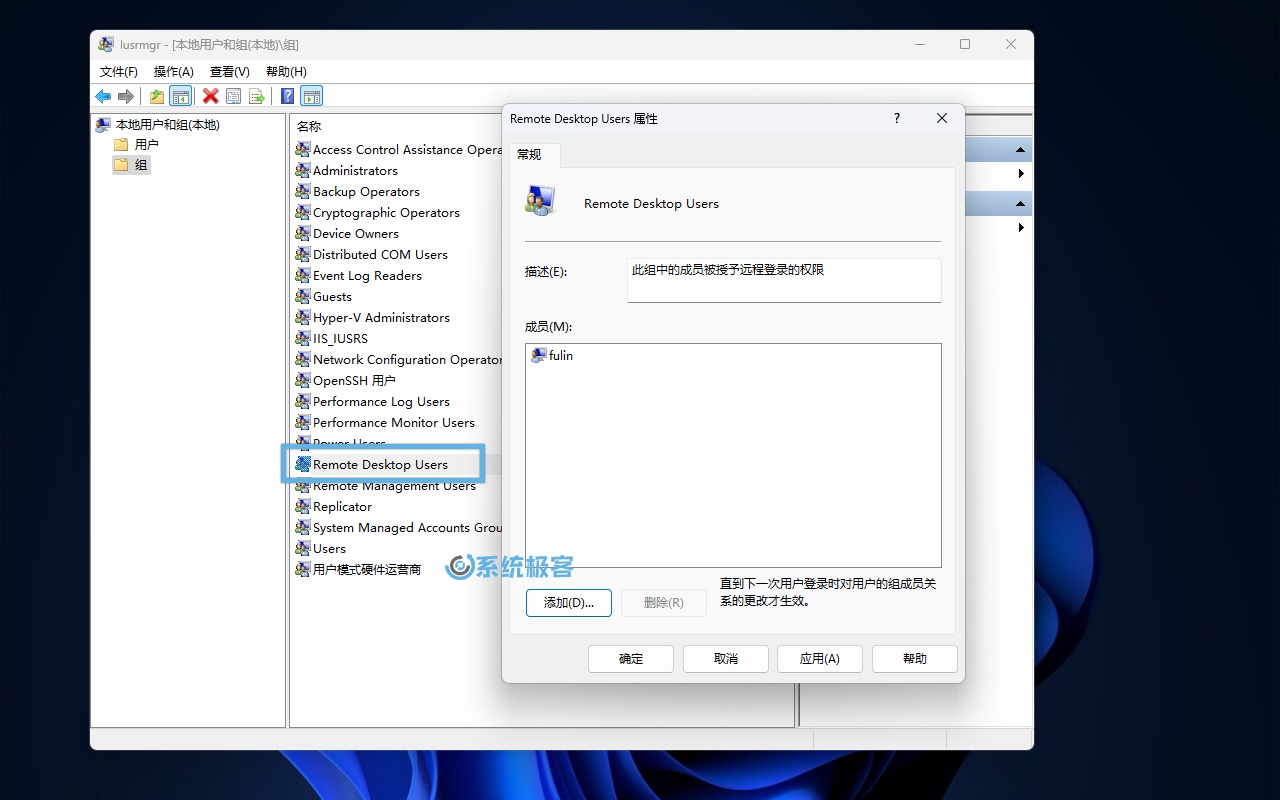
Task: Click the 帮助 button in the dialog
Action: [915, 658]
